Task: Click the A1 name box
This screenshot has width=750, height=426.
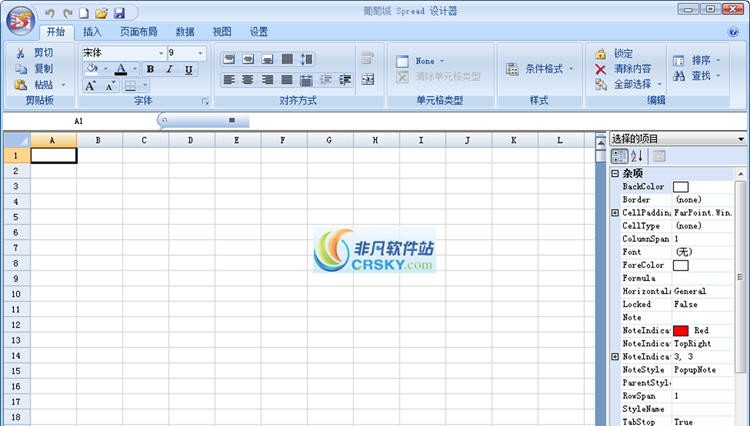Action: (x=79, y=121)
